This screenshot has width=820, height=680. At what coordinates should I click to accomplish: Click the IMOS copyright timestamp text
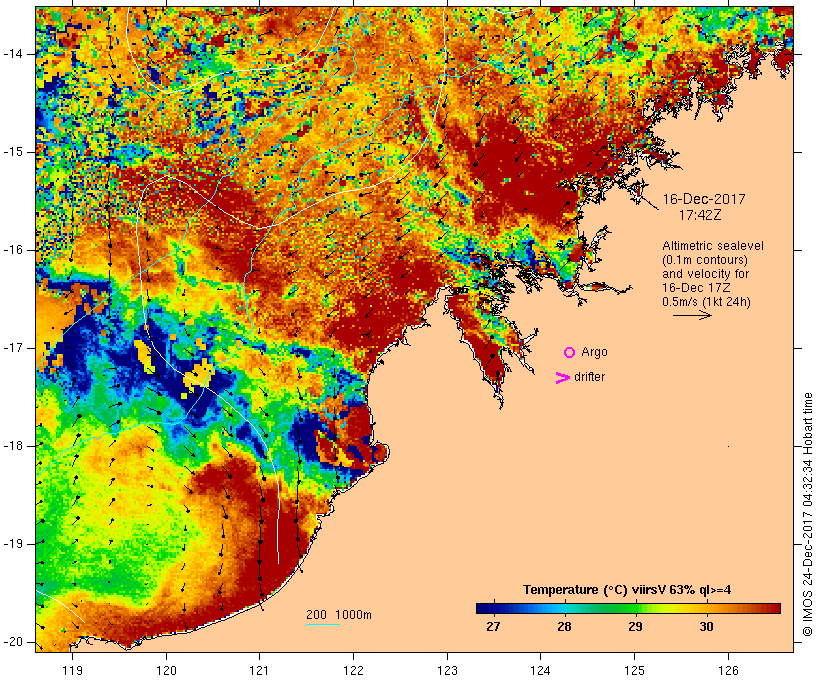coord(808,515)
